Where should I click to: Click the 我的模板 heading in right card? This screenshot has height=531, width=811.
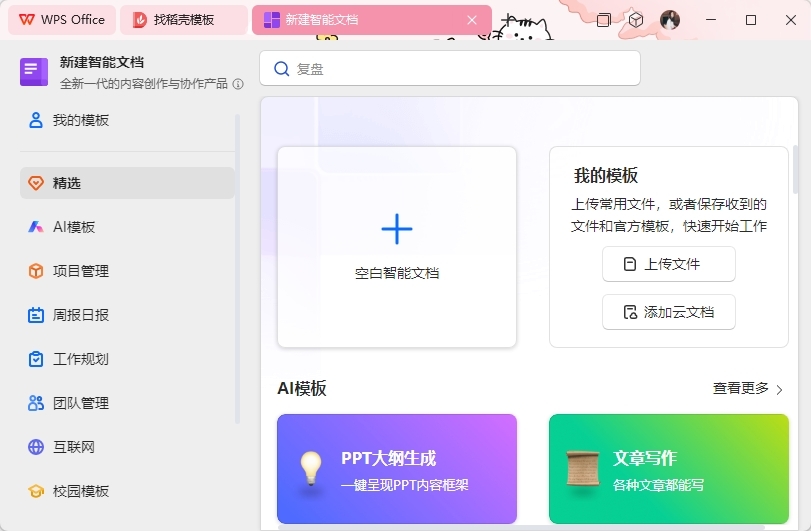click(x=606, y=176)
